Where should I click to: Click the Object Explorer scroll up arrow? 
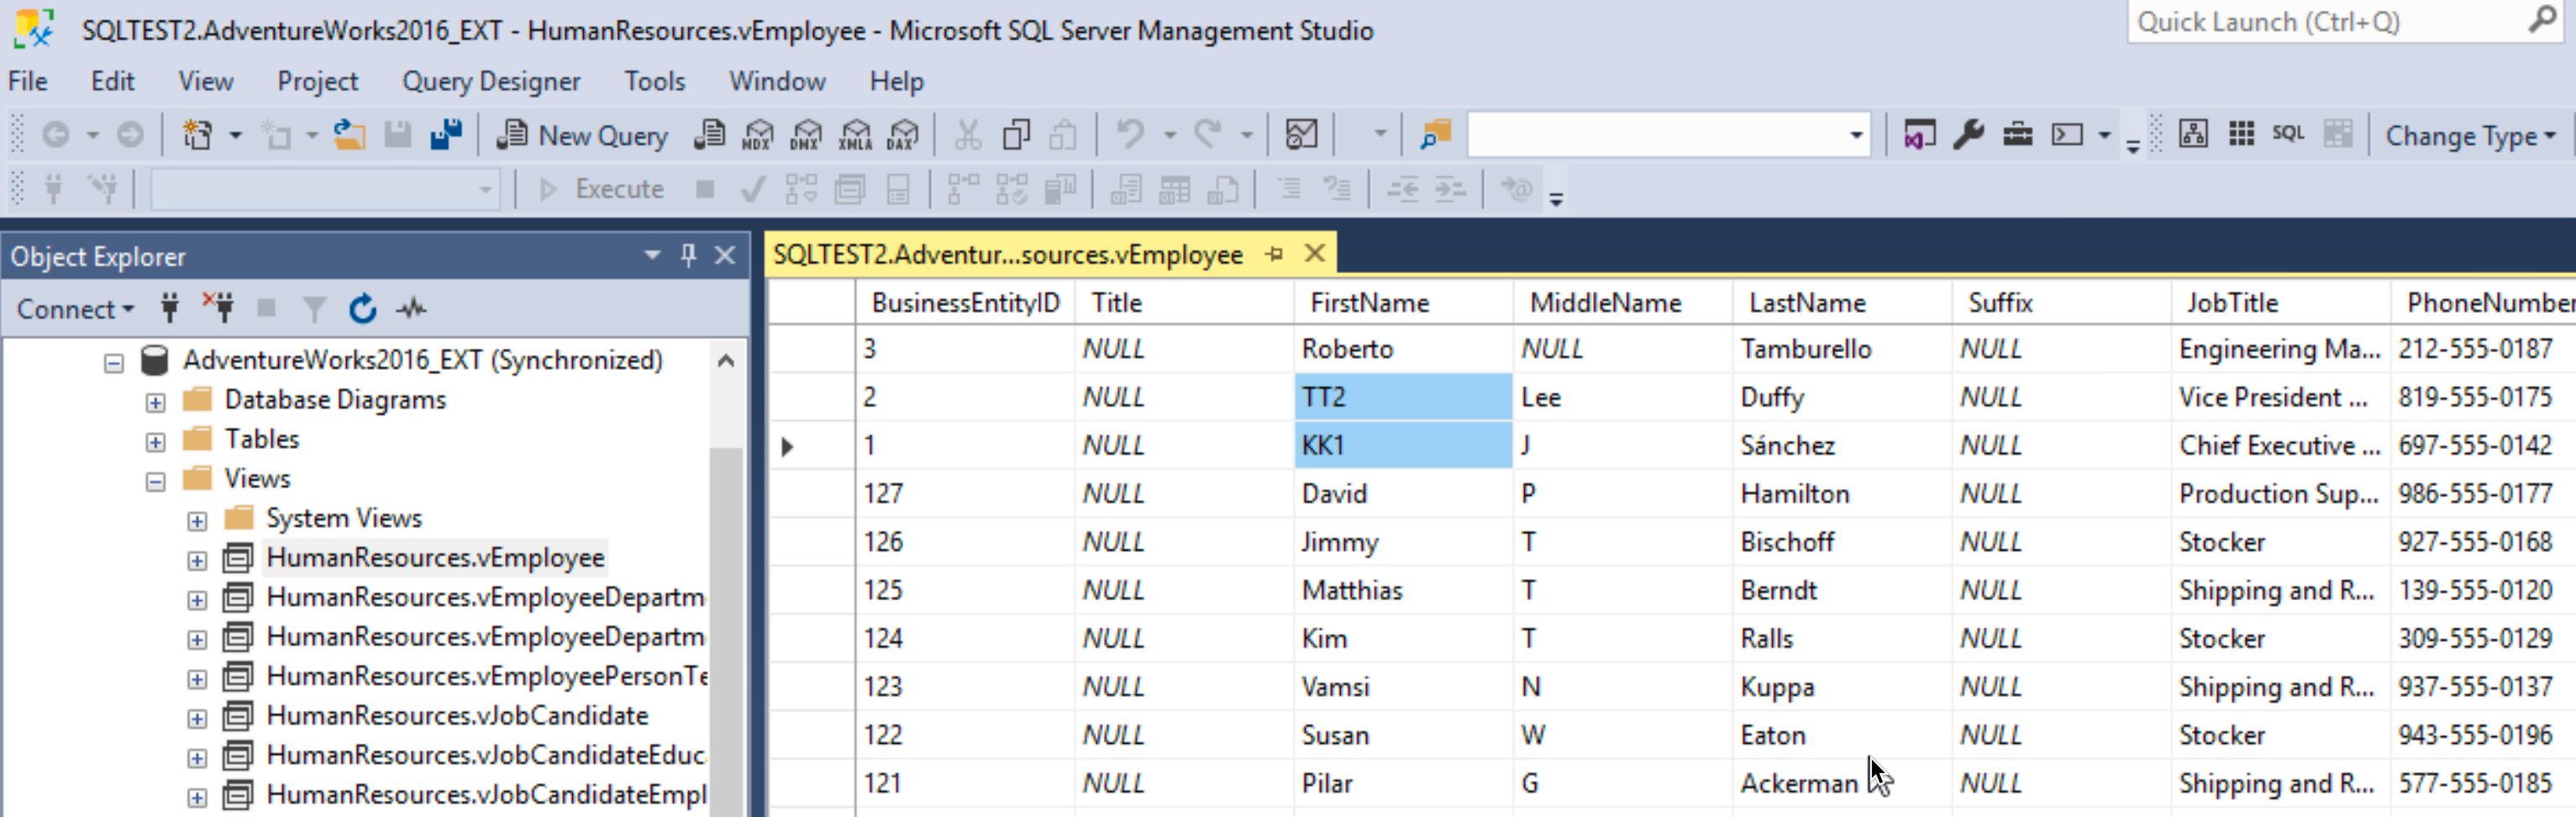726,361
